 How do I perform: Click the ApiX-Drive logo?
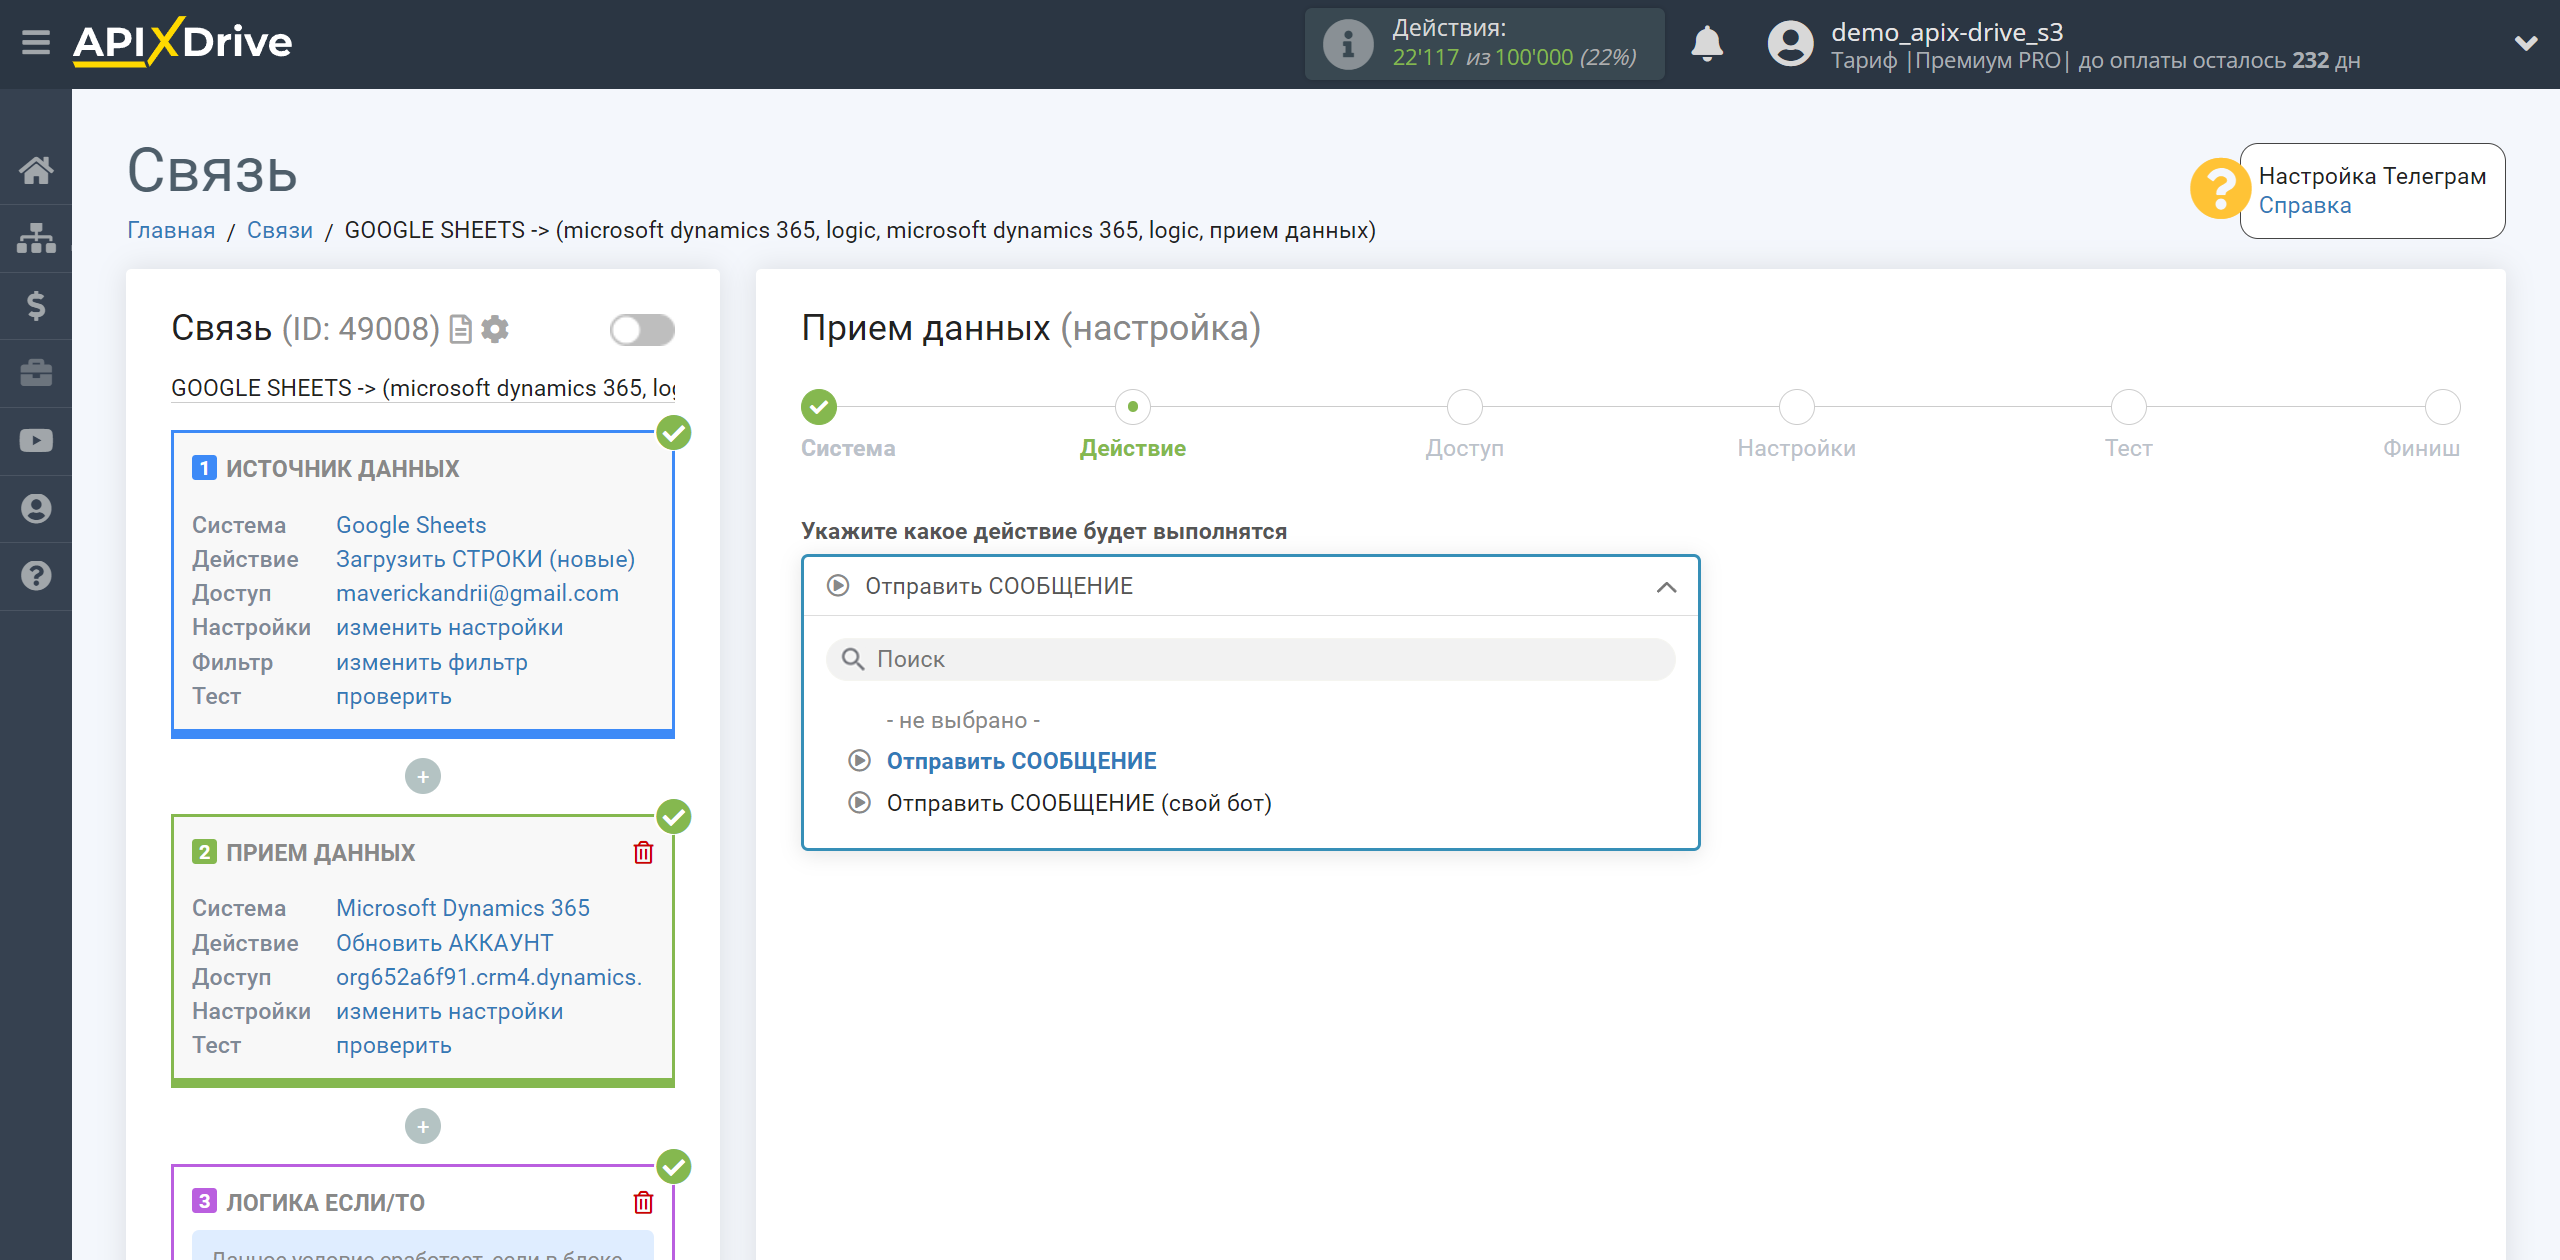[x=183, y=43]
